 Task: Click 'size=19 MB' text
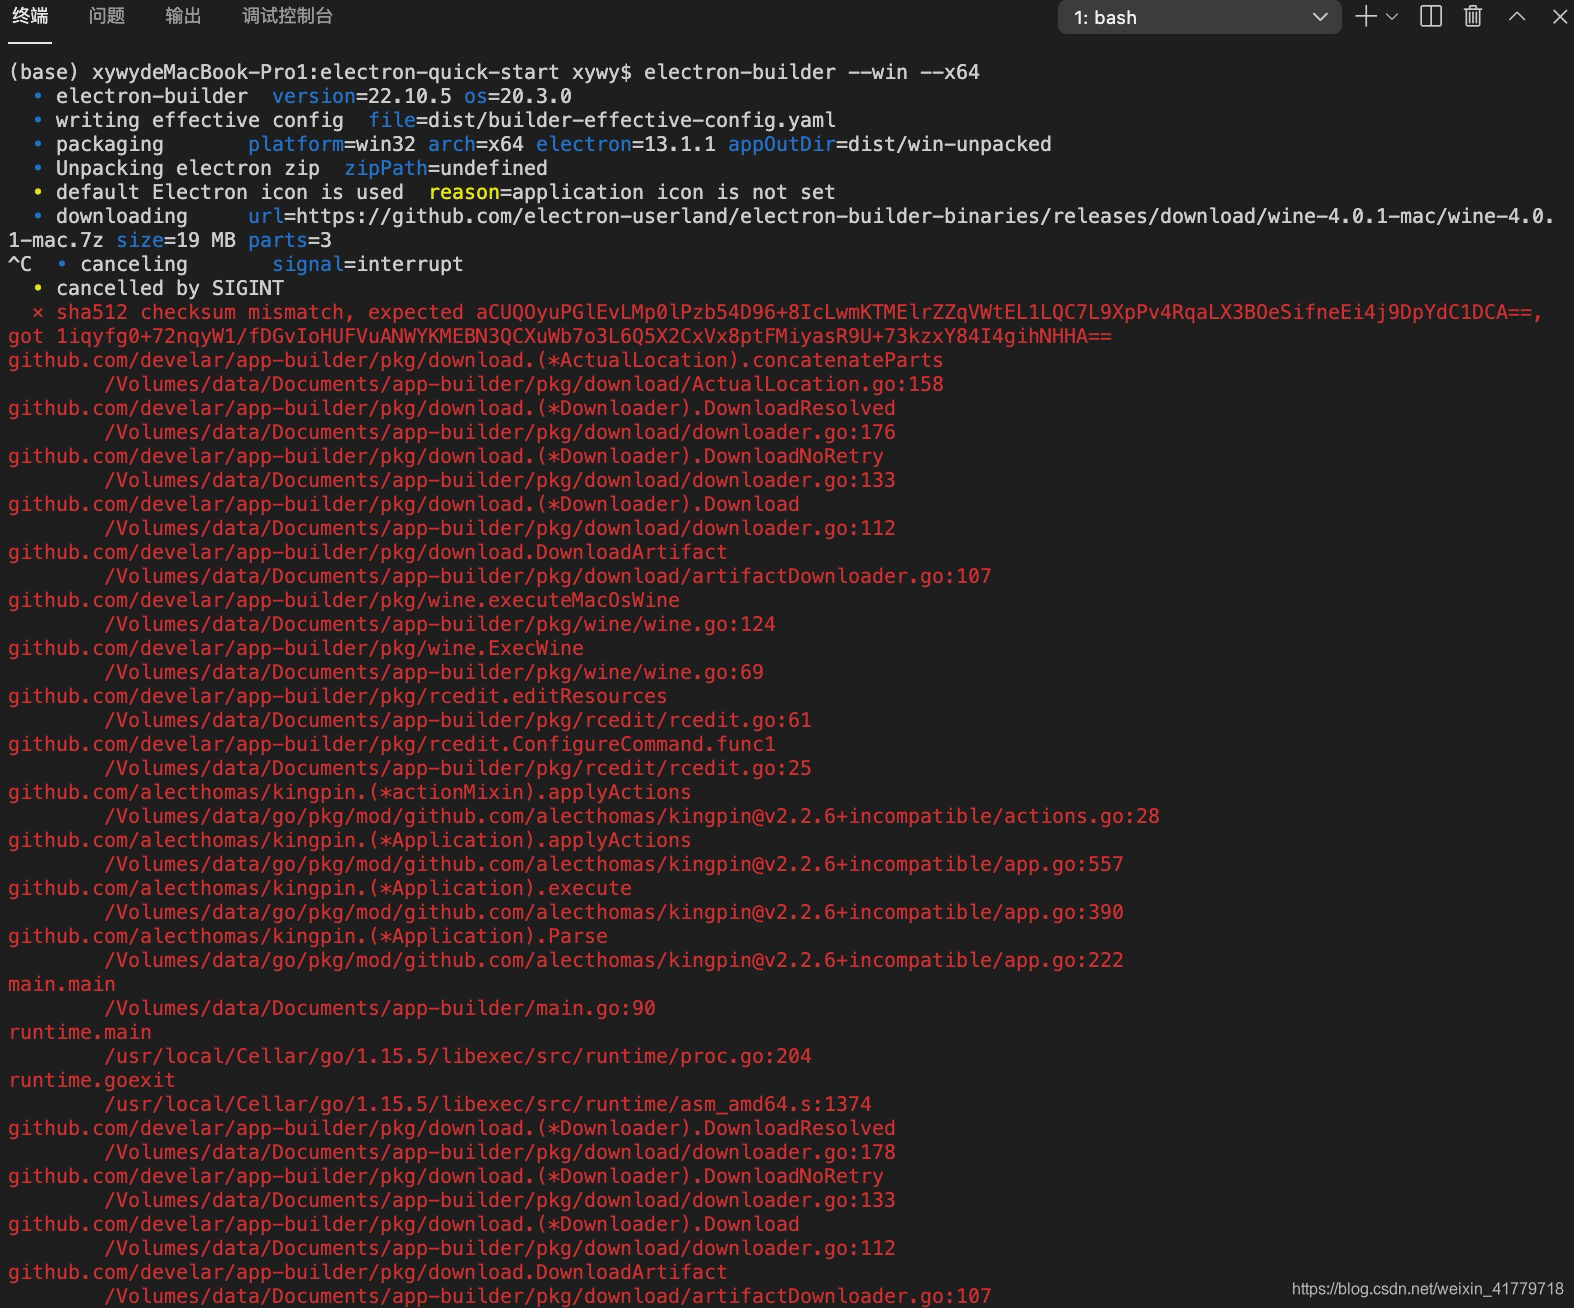[176, 240]
